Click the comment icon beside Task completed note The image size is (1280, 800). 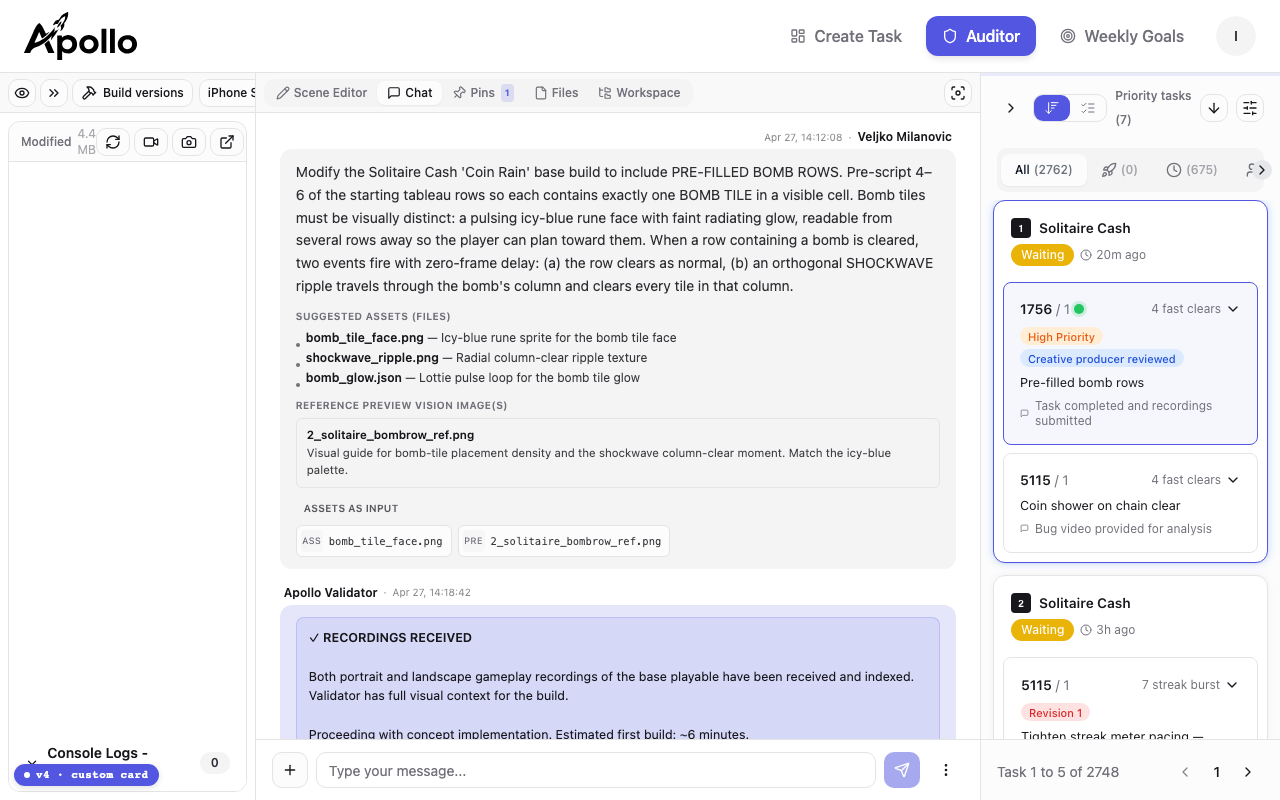[1024, 413]
